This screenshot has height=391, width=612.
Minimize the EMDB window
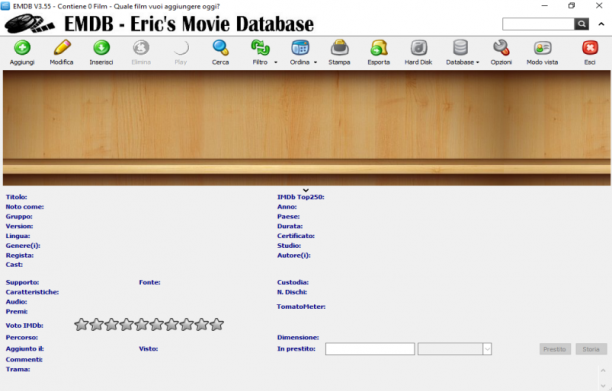coord(545,5)
